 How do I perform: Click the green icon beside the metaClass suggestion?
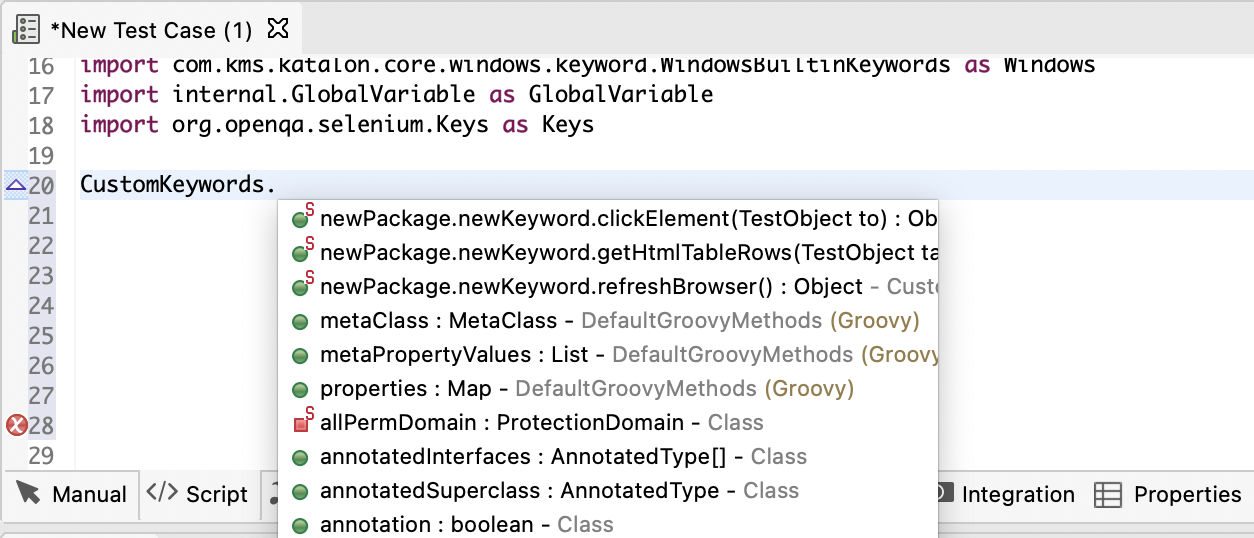coord(299,322)
